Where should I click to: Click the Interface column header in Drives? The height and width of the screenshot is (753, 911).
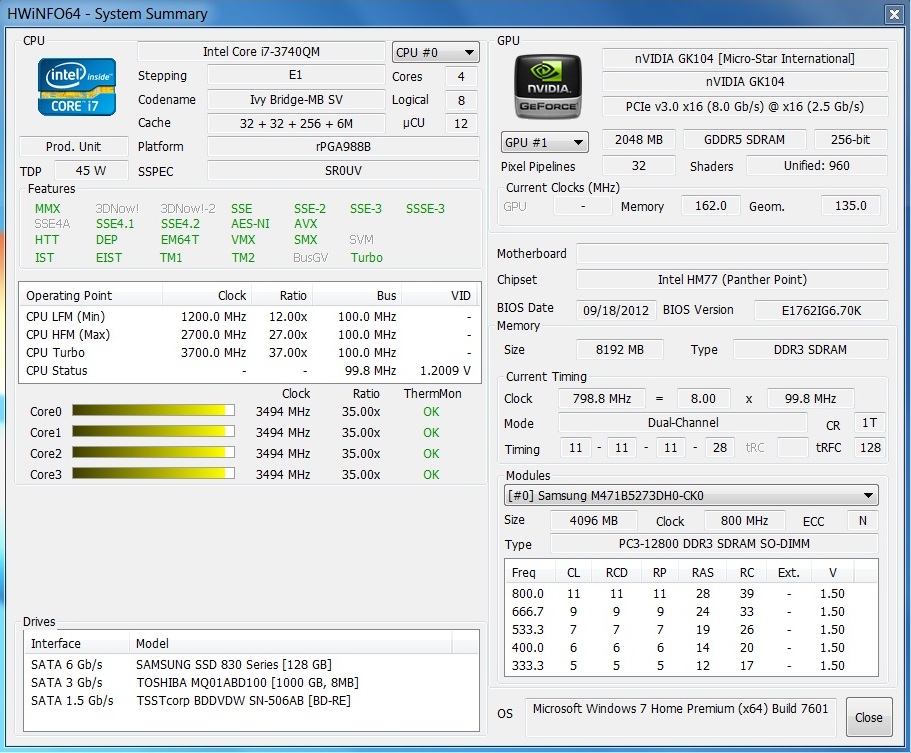76,643
